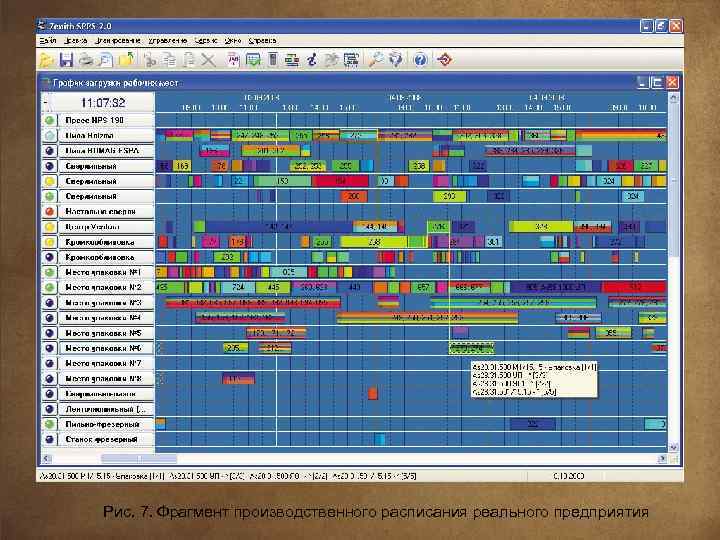Click the magnifier search toolbar icon

376,60
